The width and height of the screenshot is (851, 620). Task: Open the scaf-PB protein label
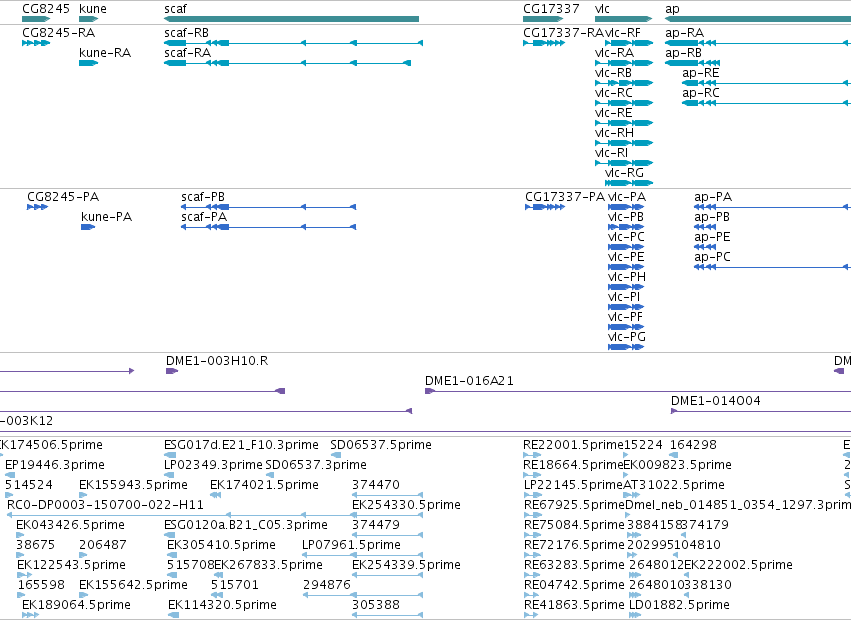click(203, 197)
